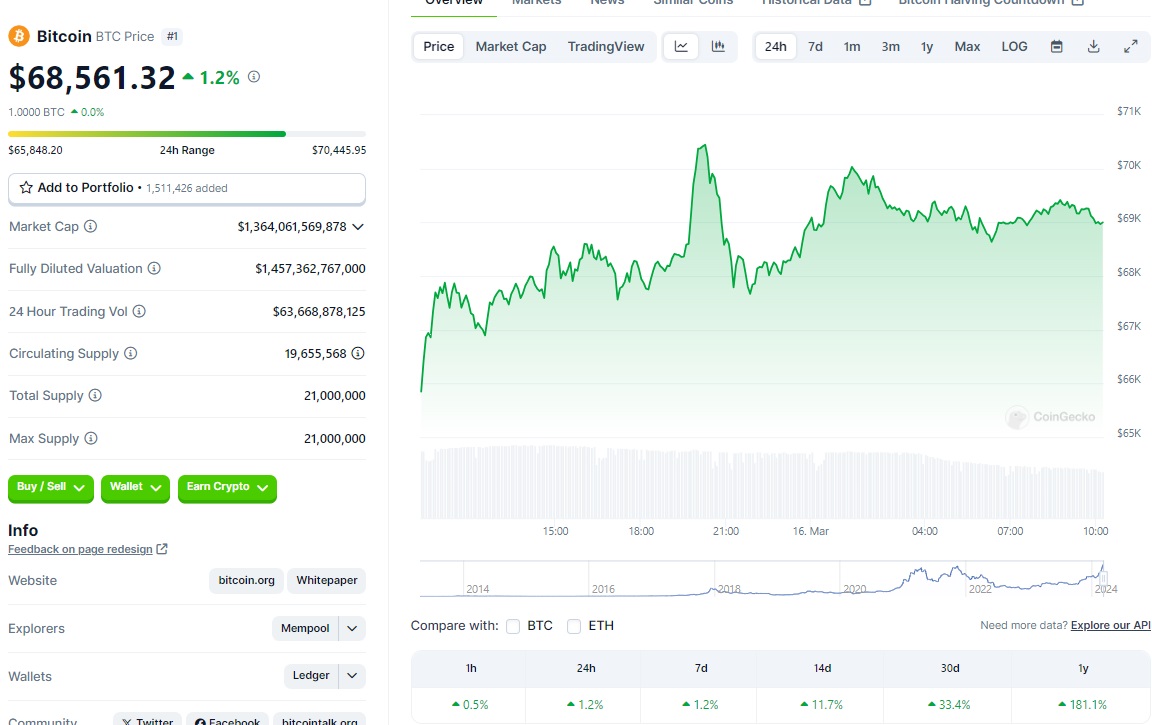Viewport: 1152px width, 725px height.
Task: Expand Wallets dropdown arrow next to Ledger
Action: tap(352, 676)
